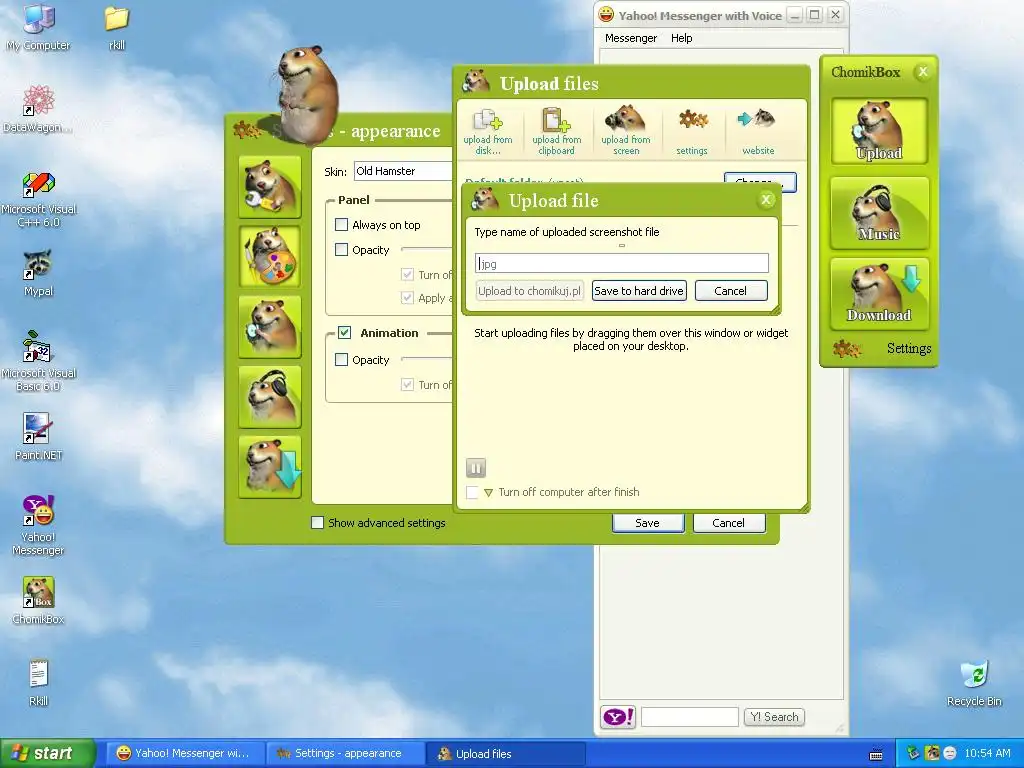Click Cancel in Upload file dialog

pyautogui.click(x=731, y=291)
